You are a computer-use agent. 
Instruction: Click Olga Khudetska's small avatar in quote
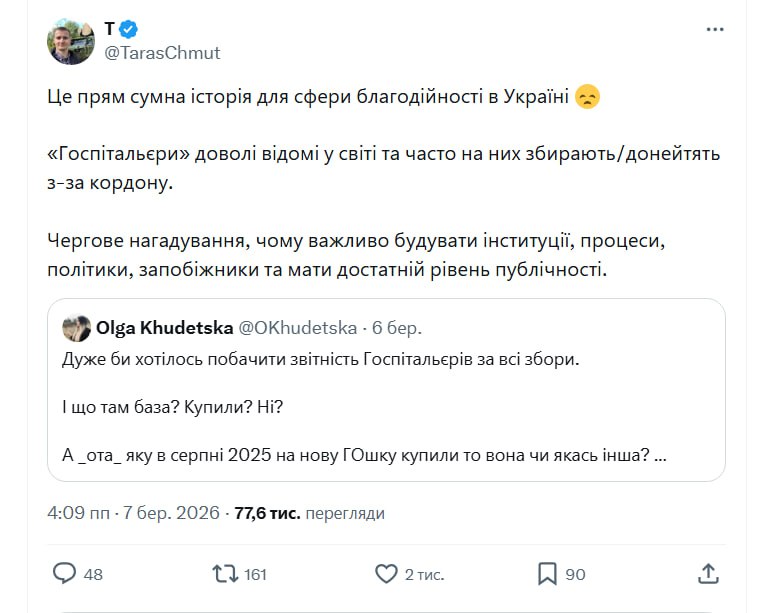coord(76,327)
